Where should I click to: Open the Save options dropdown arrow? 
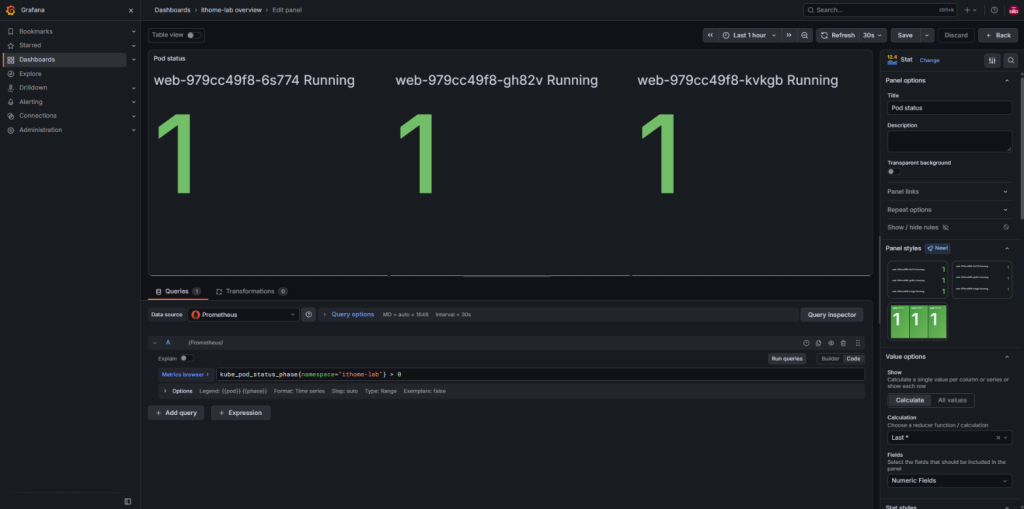coord(927,35)
